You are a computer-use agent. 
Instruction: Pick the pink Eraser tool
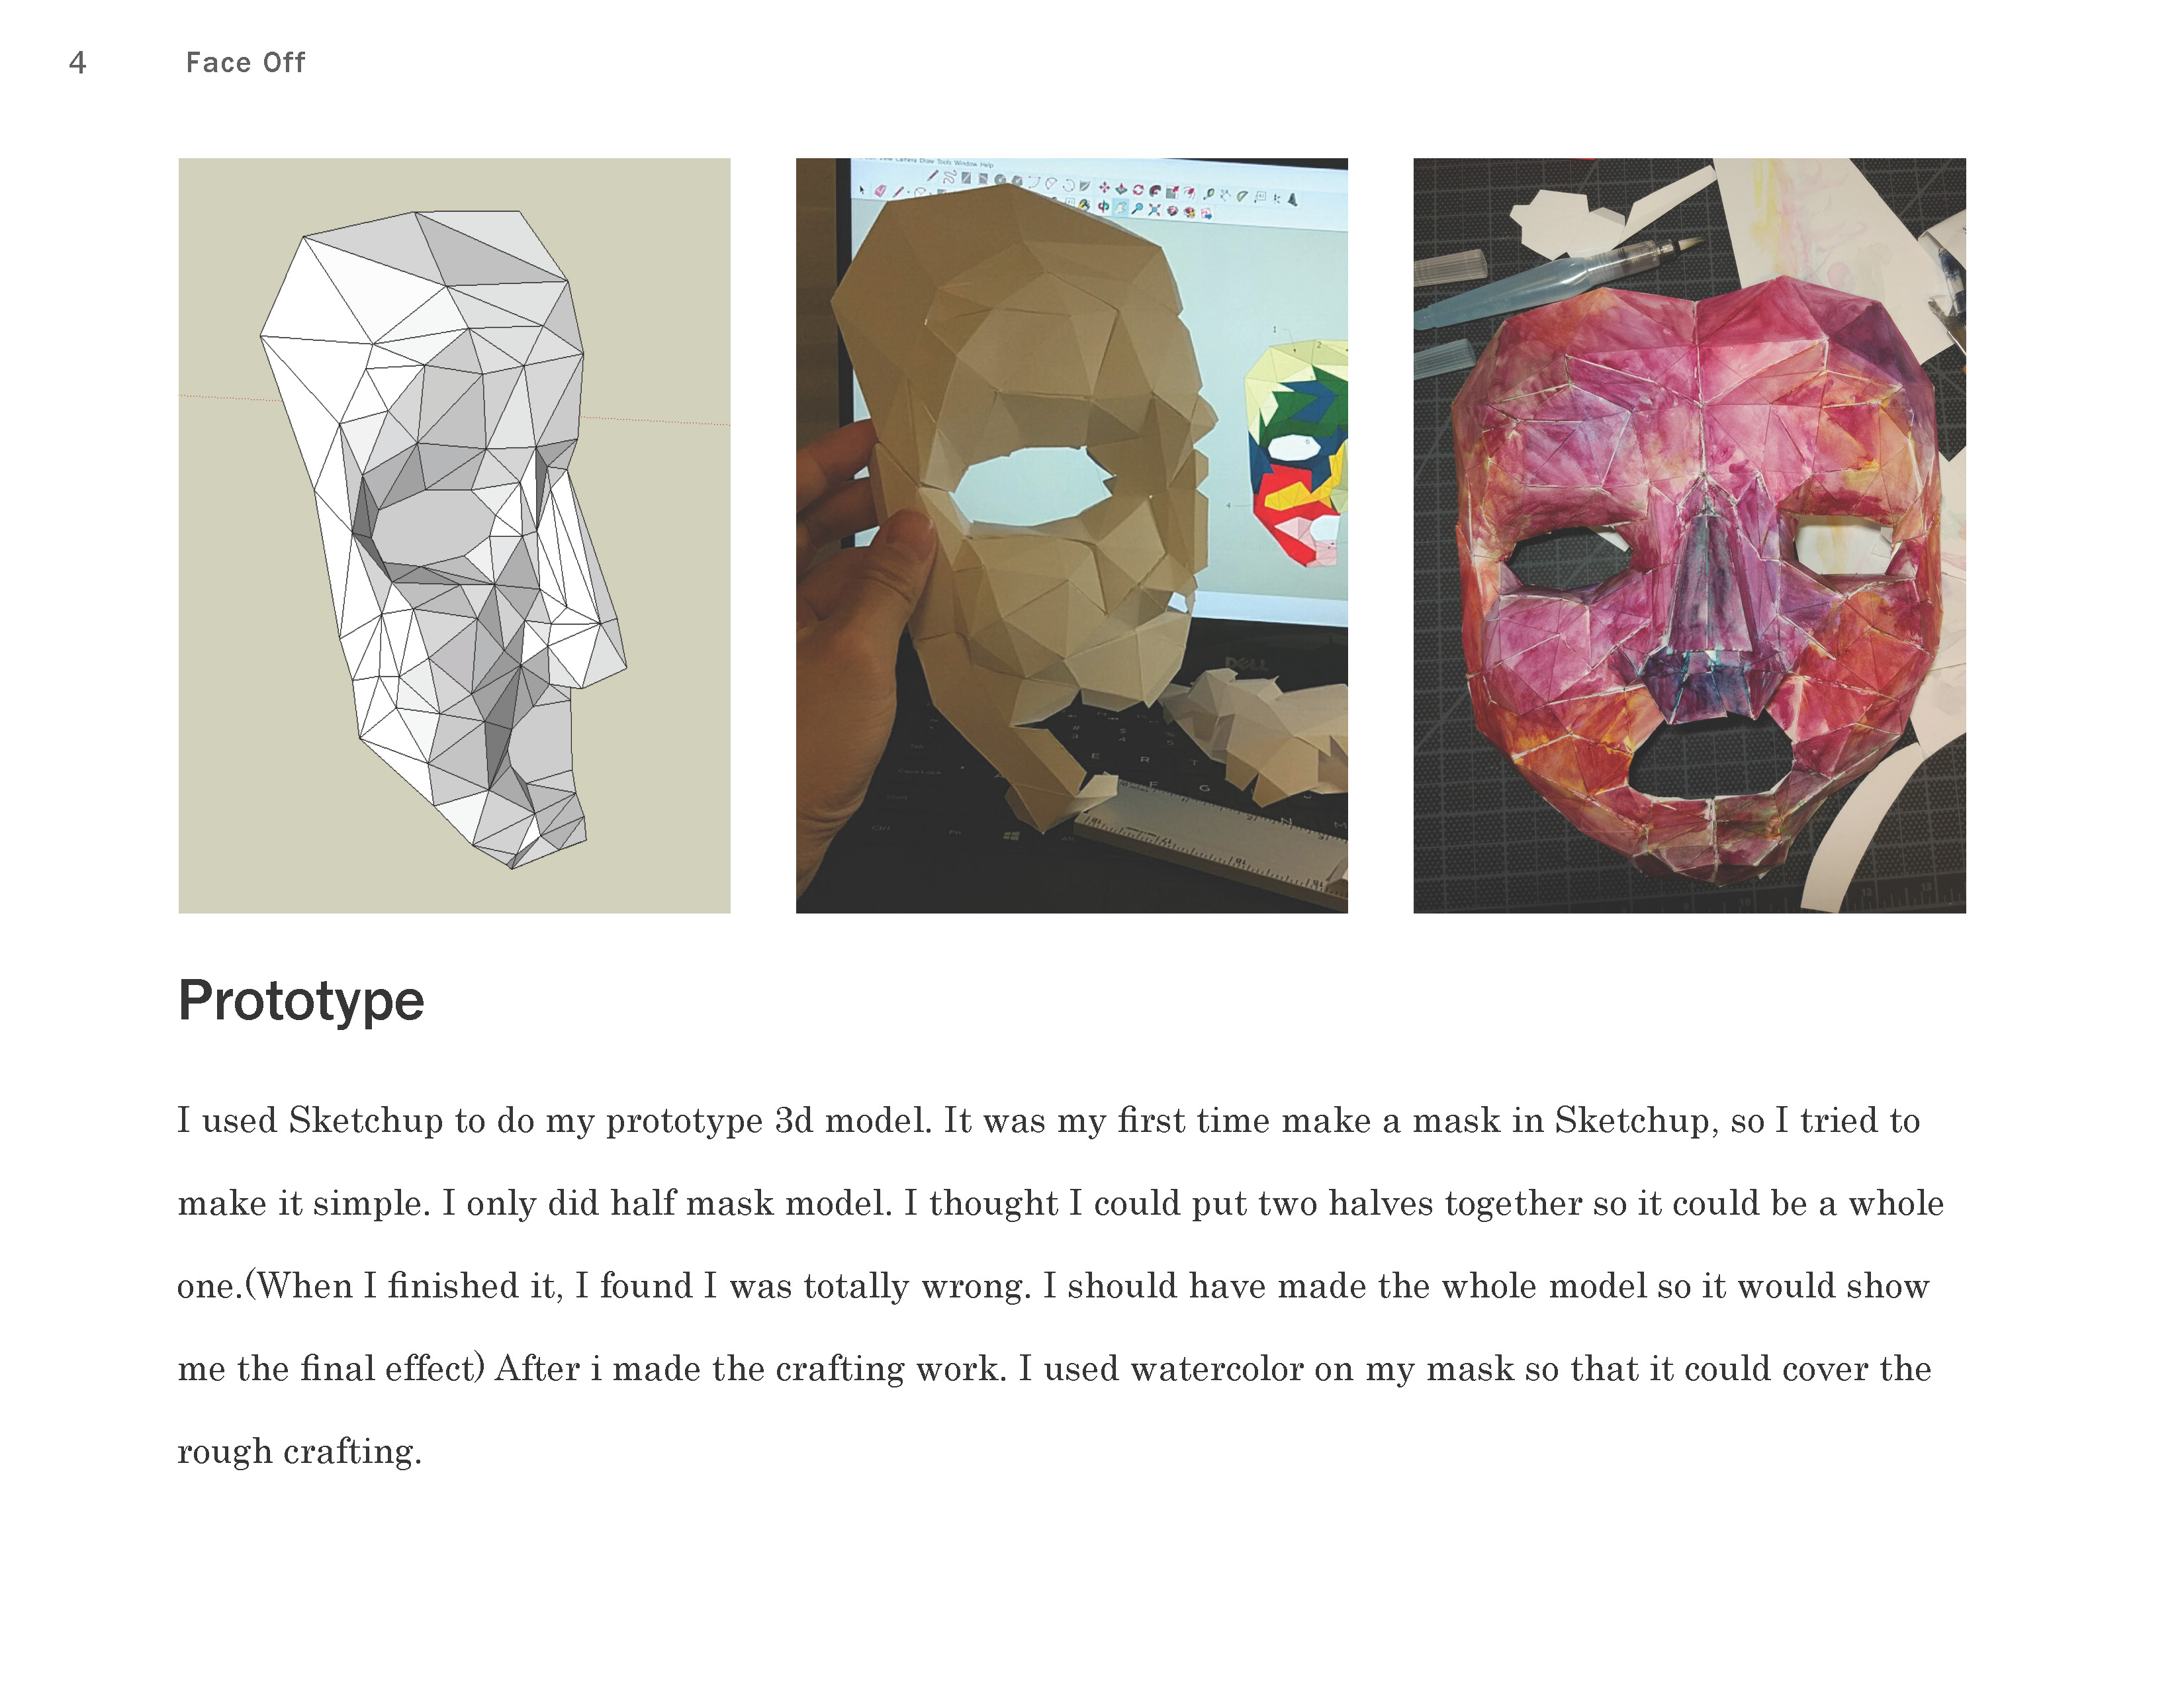pyautogui.click(x=880, y=191)
